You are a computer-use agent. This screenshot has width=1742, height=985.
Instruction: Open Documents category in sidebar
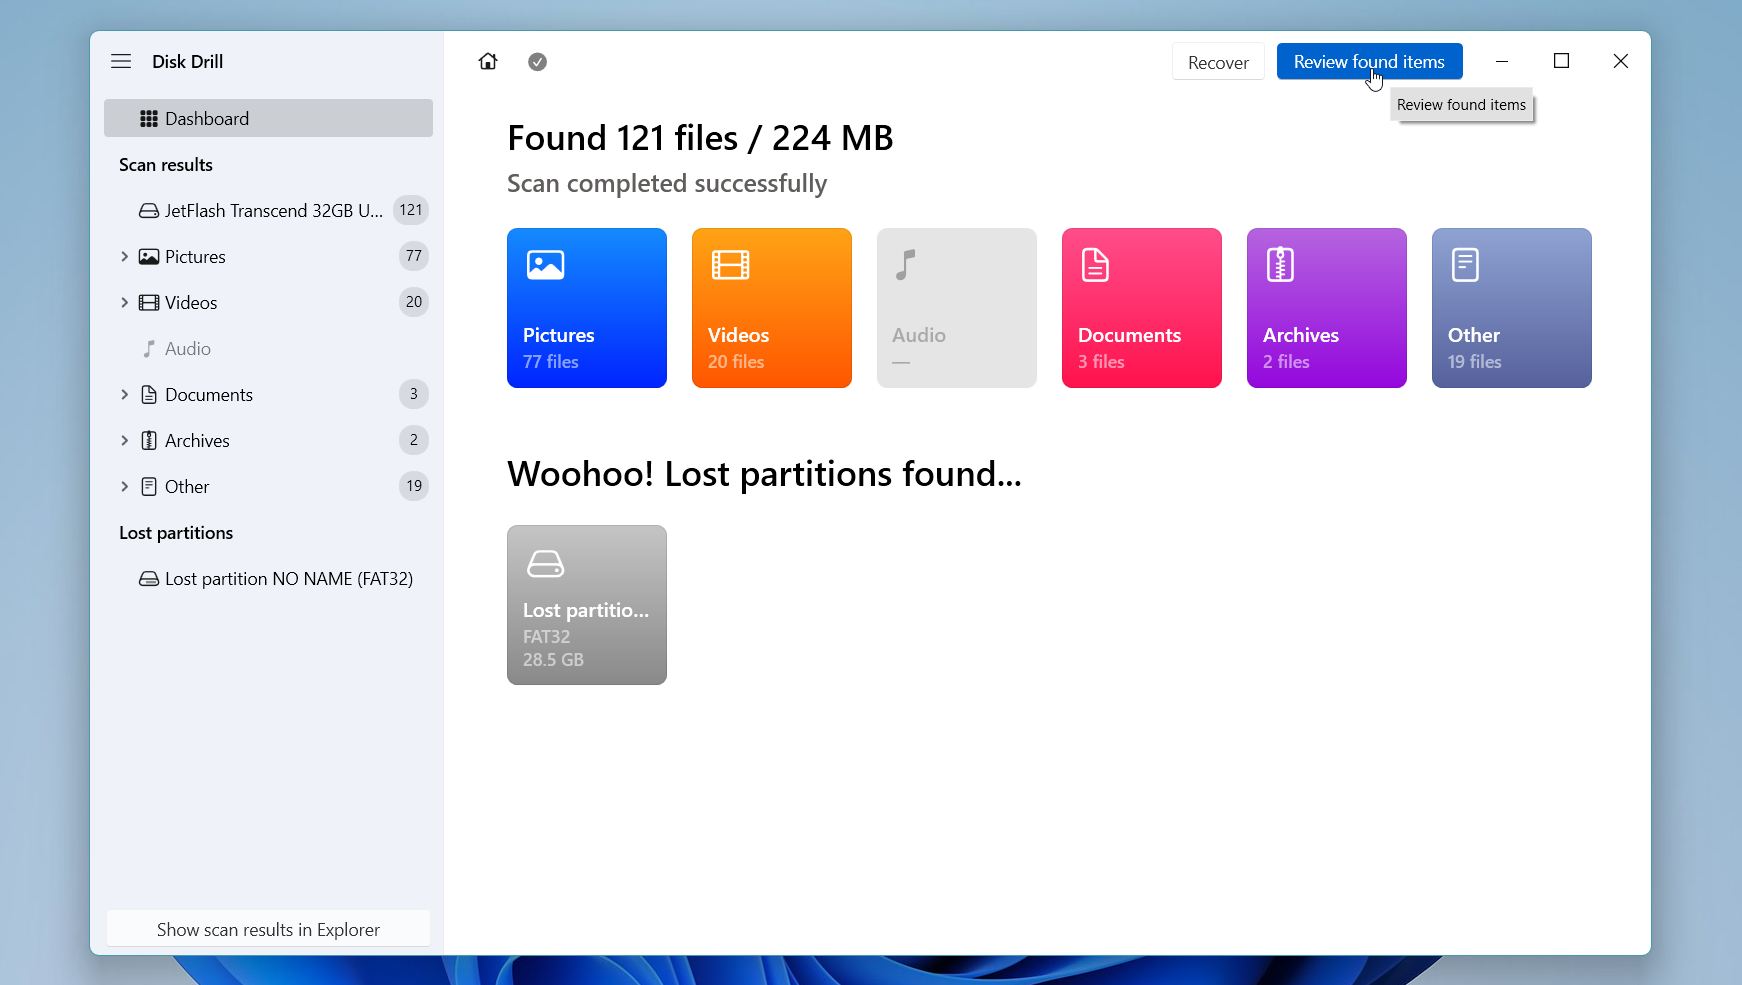click(x=268, y=395)
